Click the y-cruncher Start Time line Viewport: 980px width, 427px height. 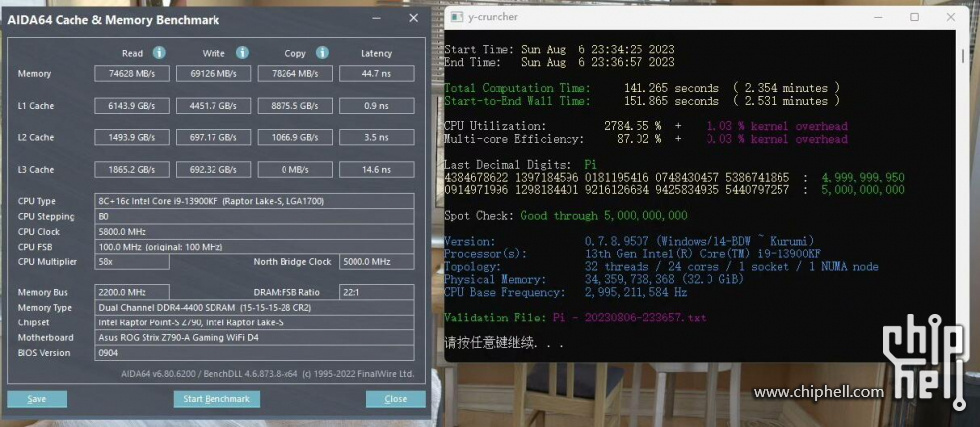click(x=559, y=49)
